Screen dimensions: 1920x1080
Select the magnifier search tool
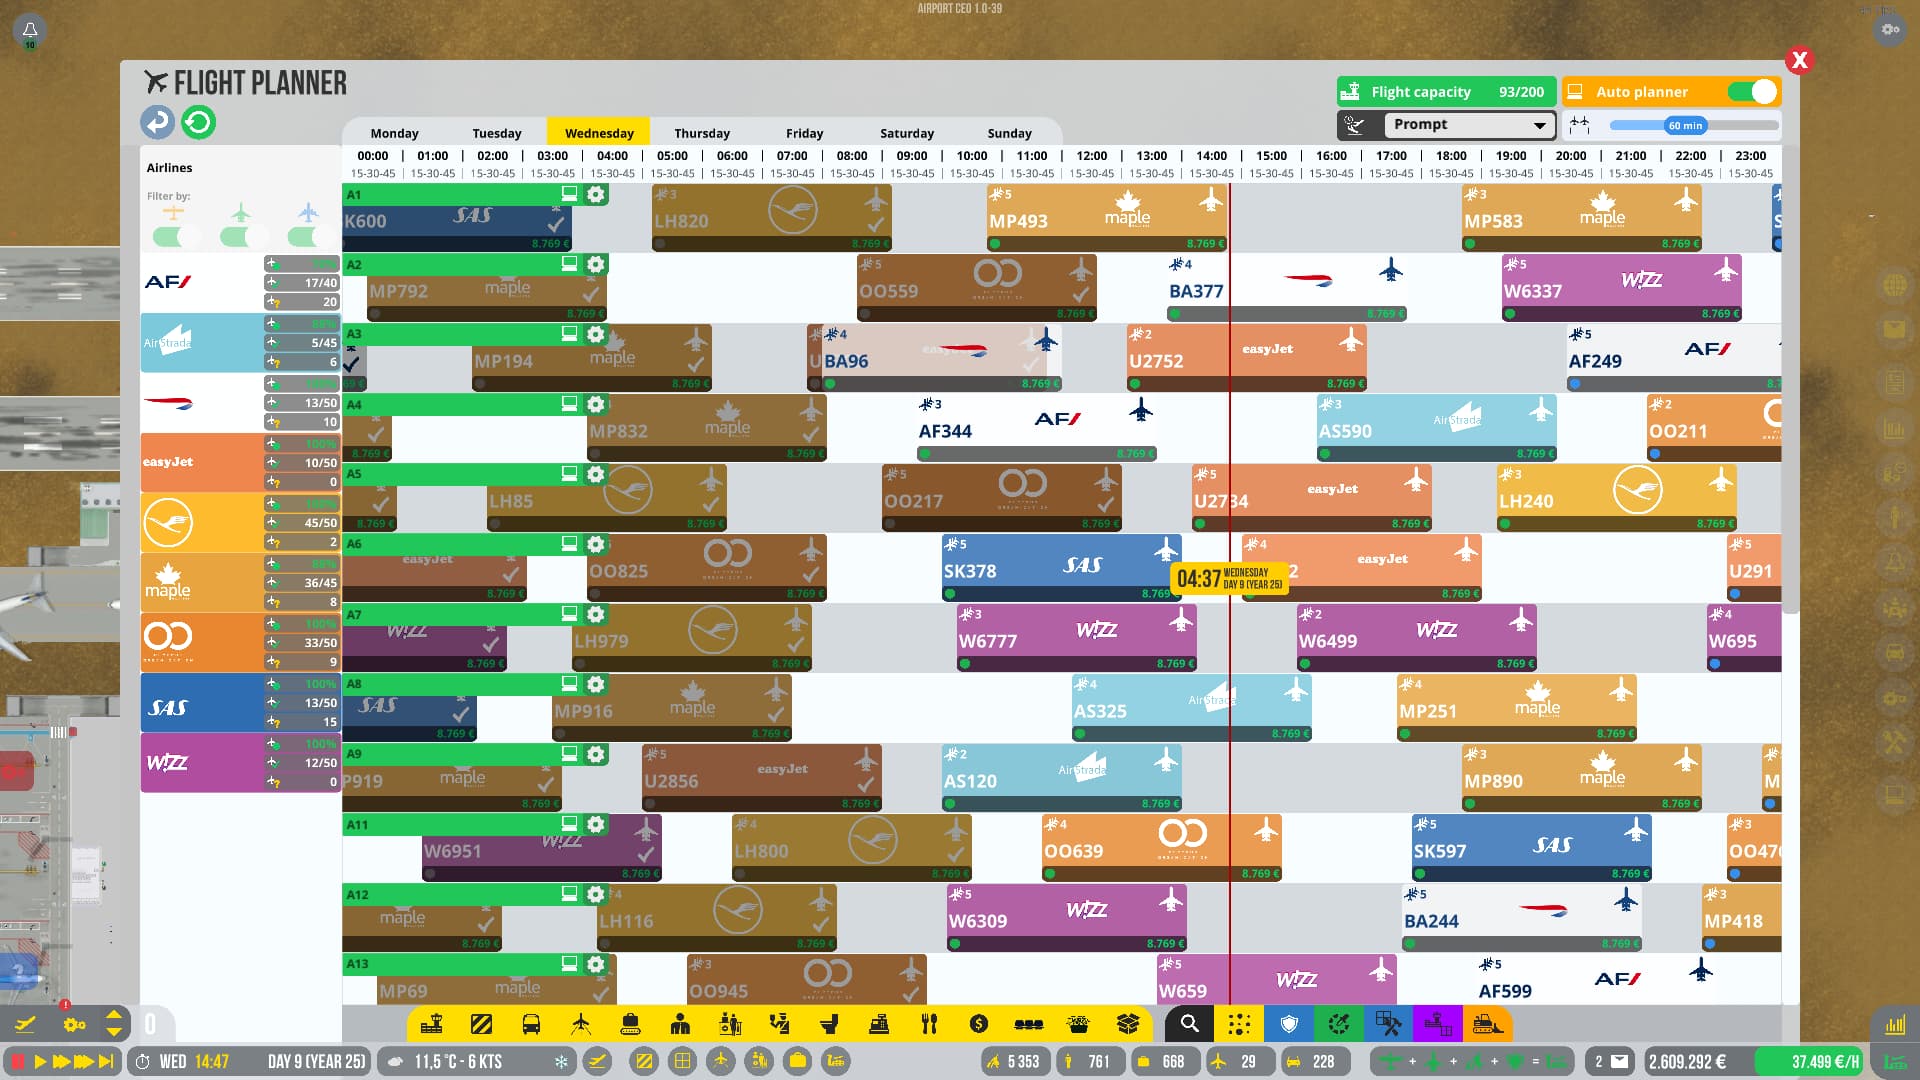coord(1189,1023)
